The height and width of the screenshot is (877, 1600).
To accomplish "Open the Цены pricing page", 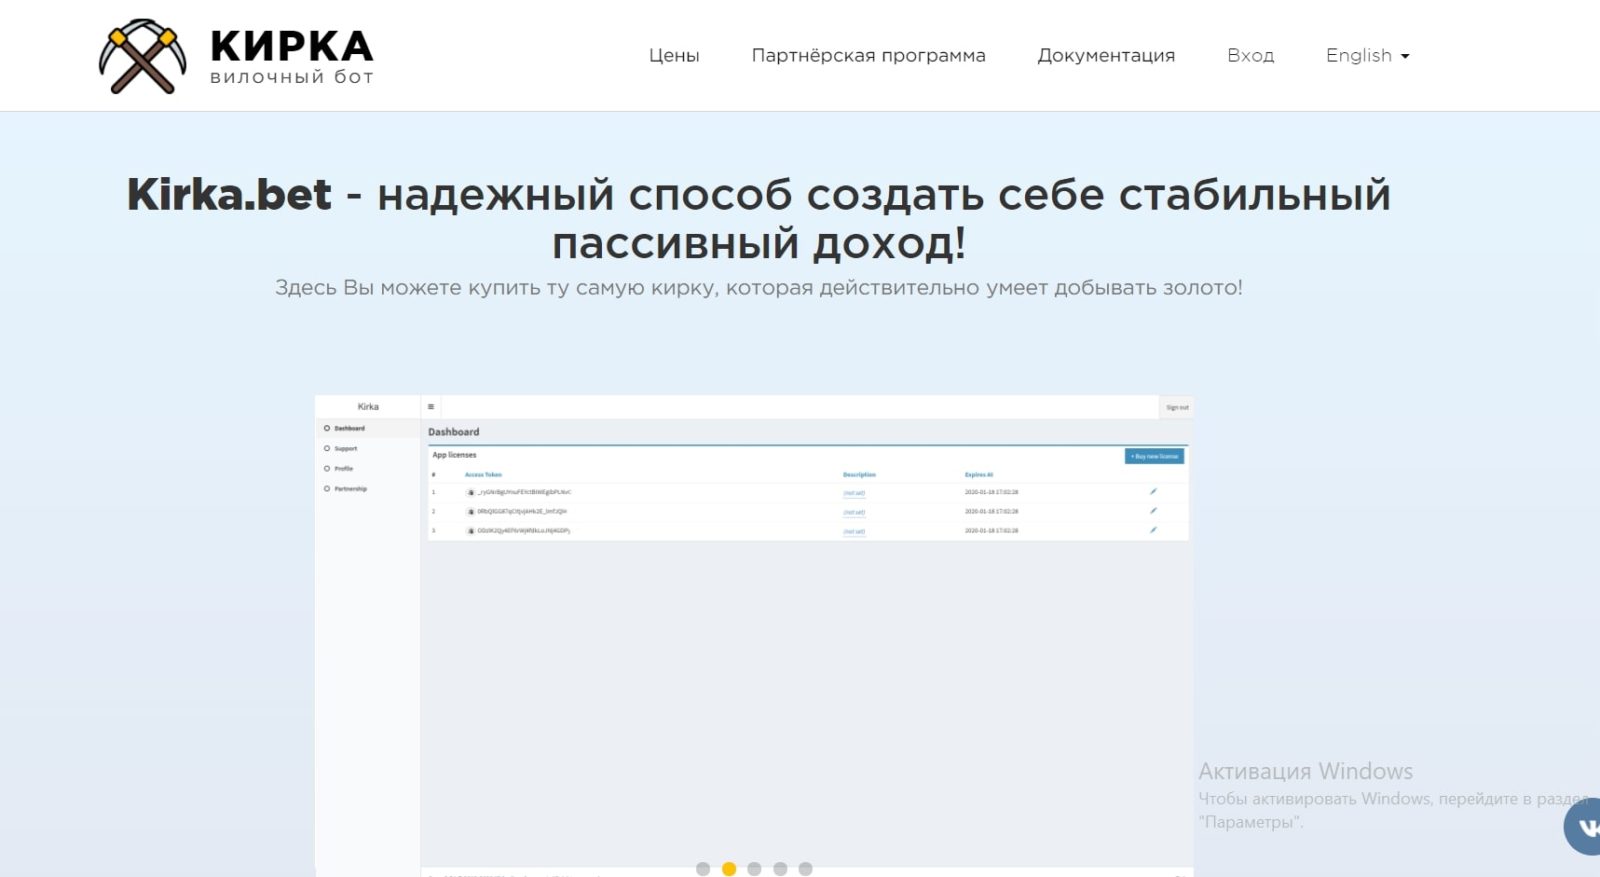I will [x=674, y=56].
